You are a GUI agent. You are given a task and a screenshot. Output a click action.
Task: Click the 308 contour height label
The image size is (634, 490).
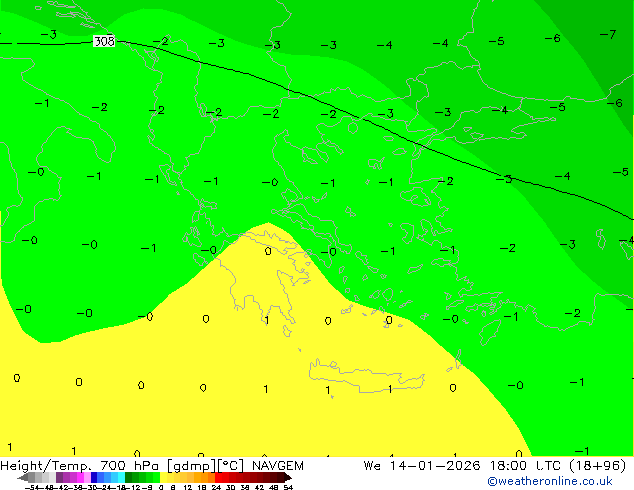coord(104,42)
